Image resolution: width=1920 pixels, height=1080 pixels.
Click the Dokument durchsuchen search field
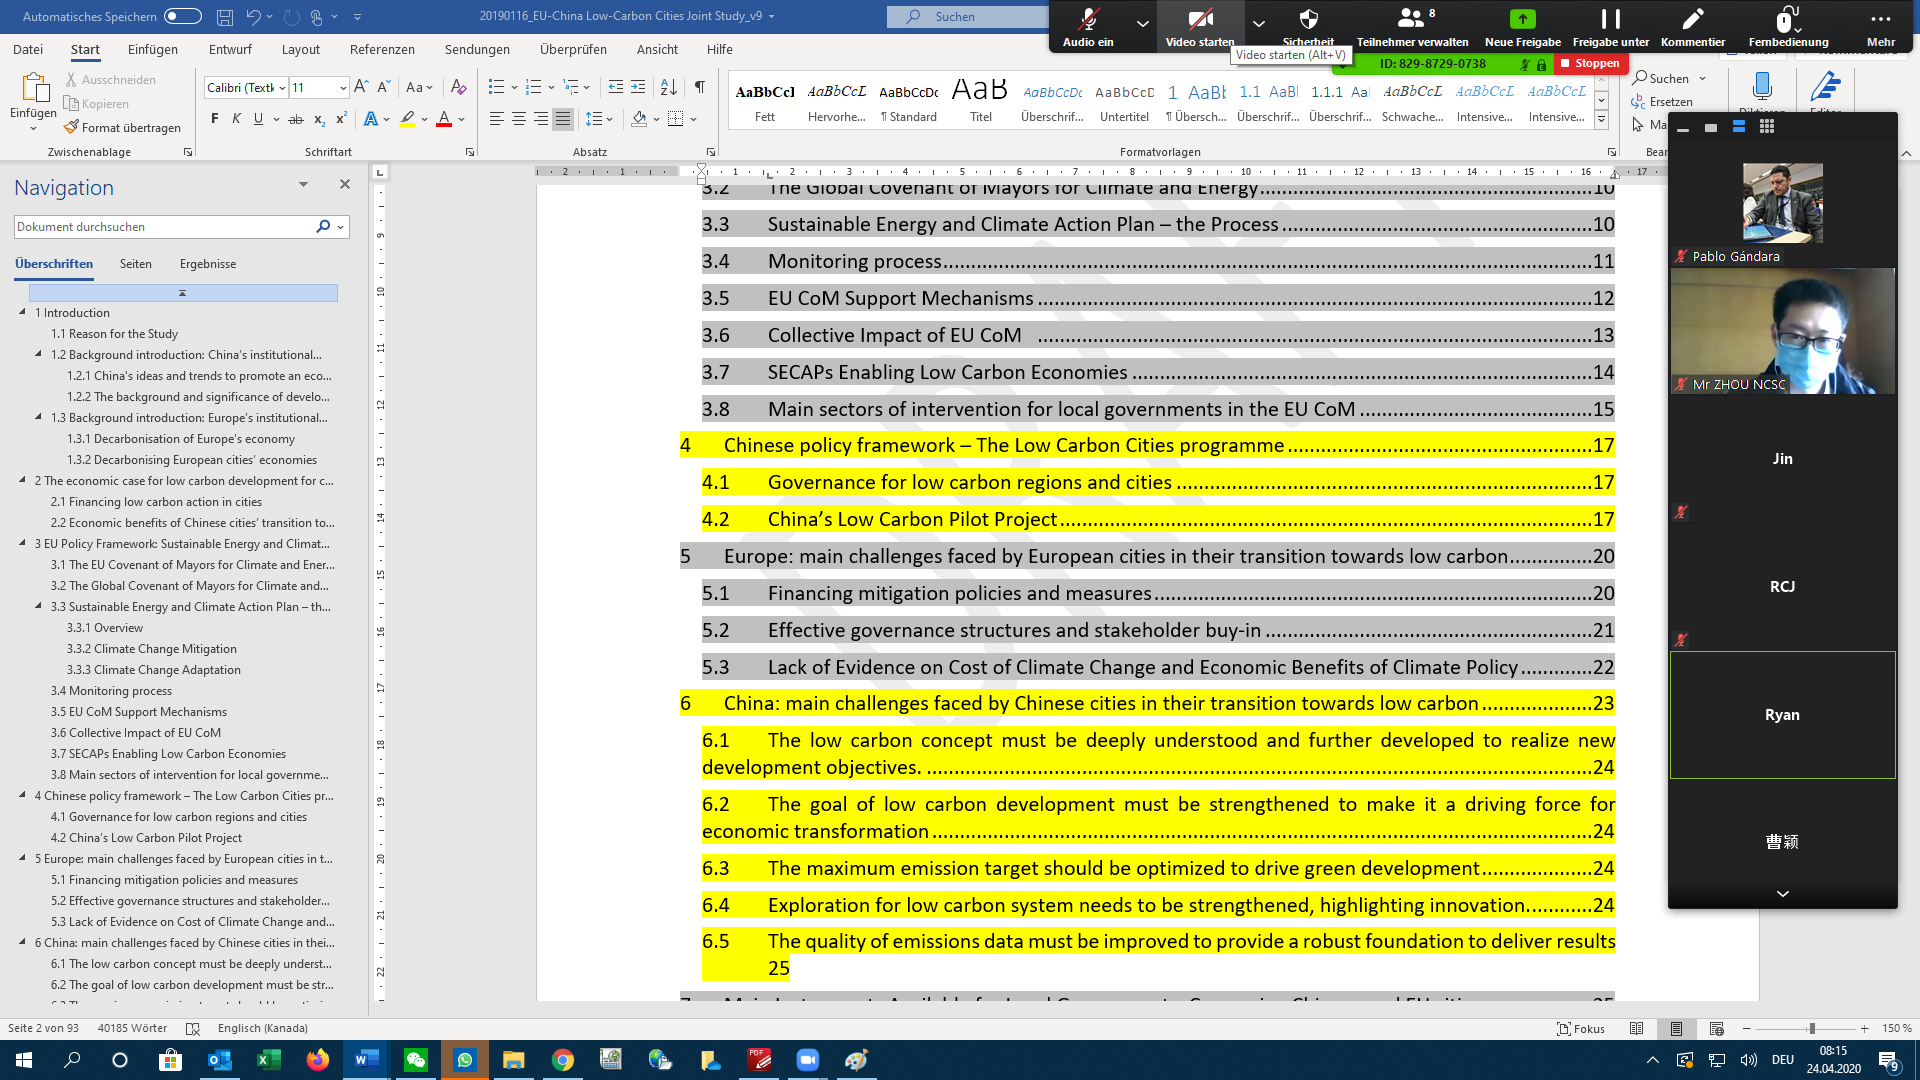click(160, 227)
